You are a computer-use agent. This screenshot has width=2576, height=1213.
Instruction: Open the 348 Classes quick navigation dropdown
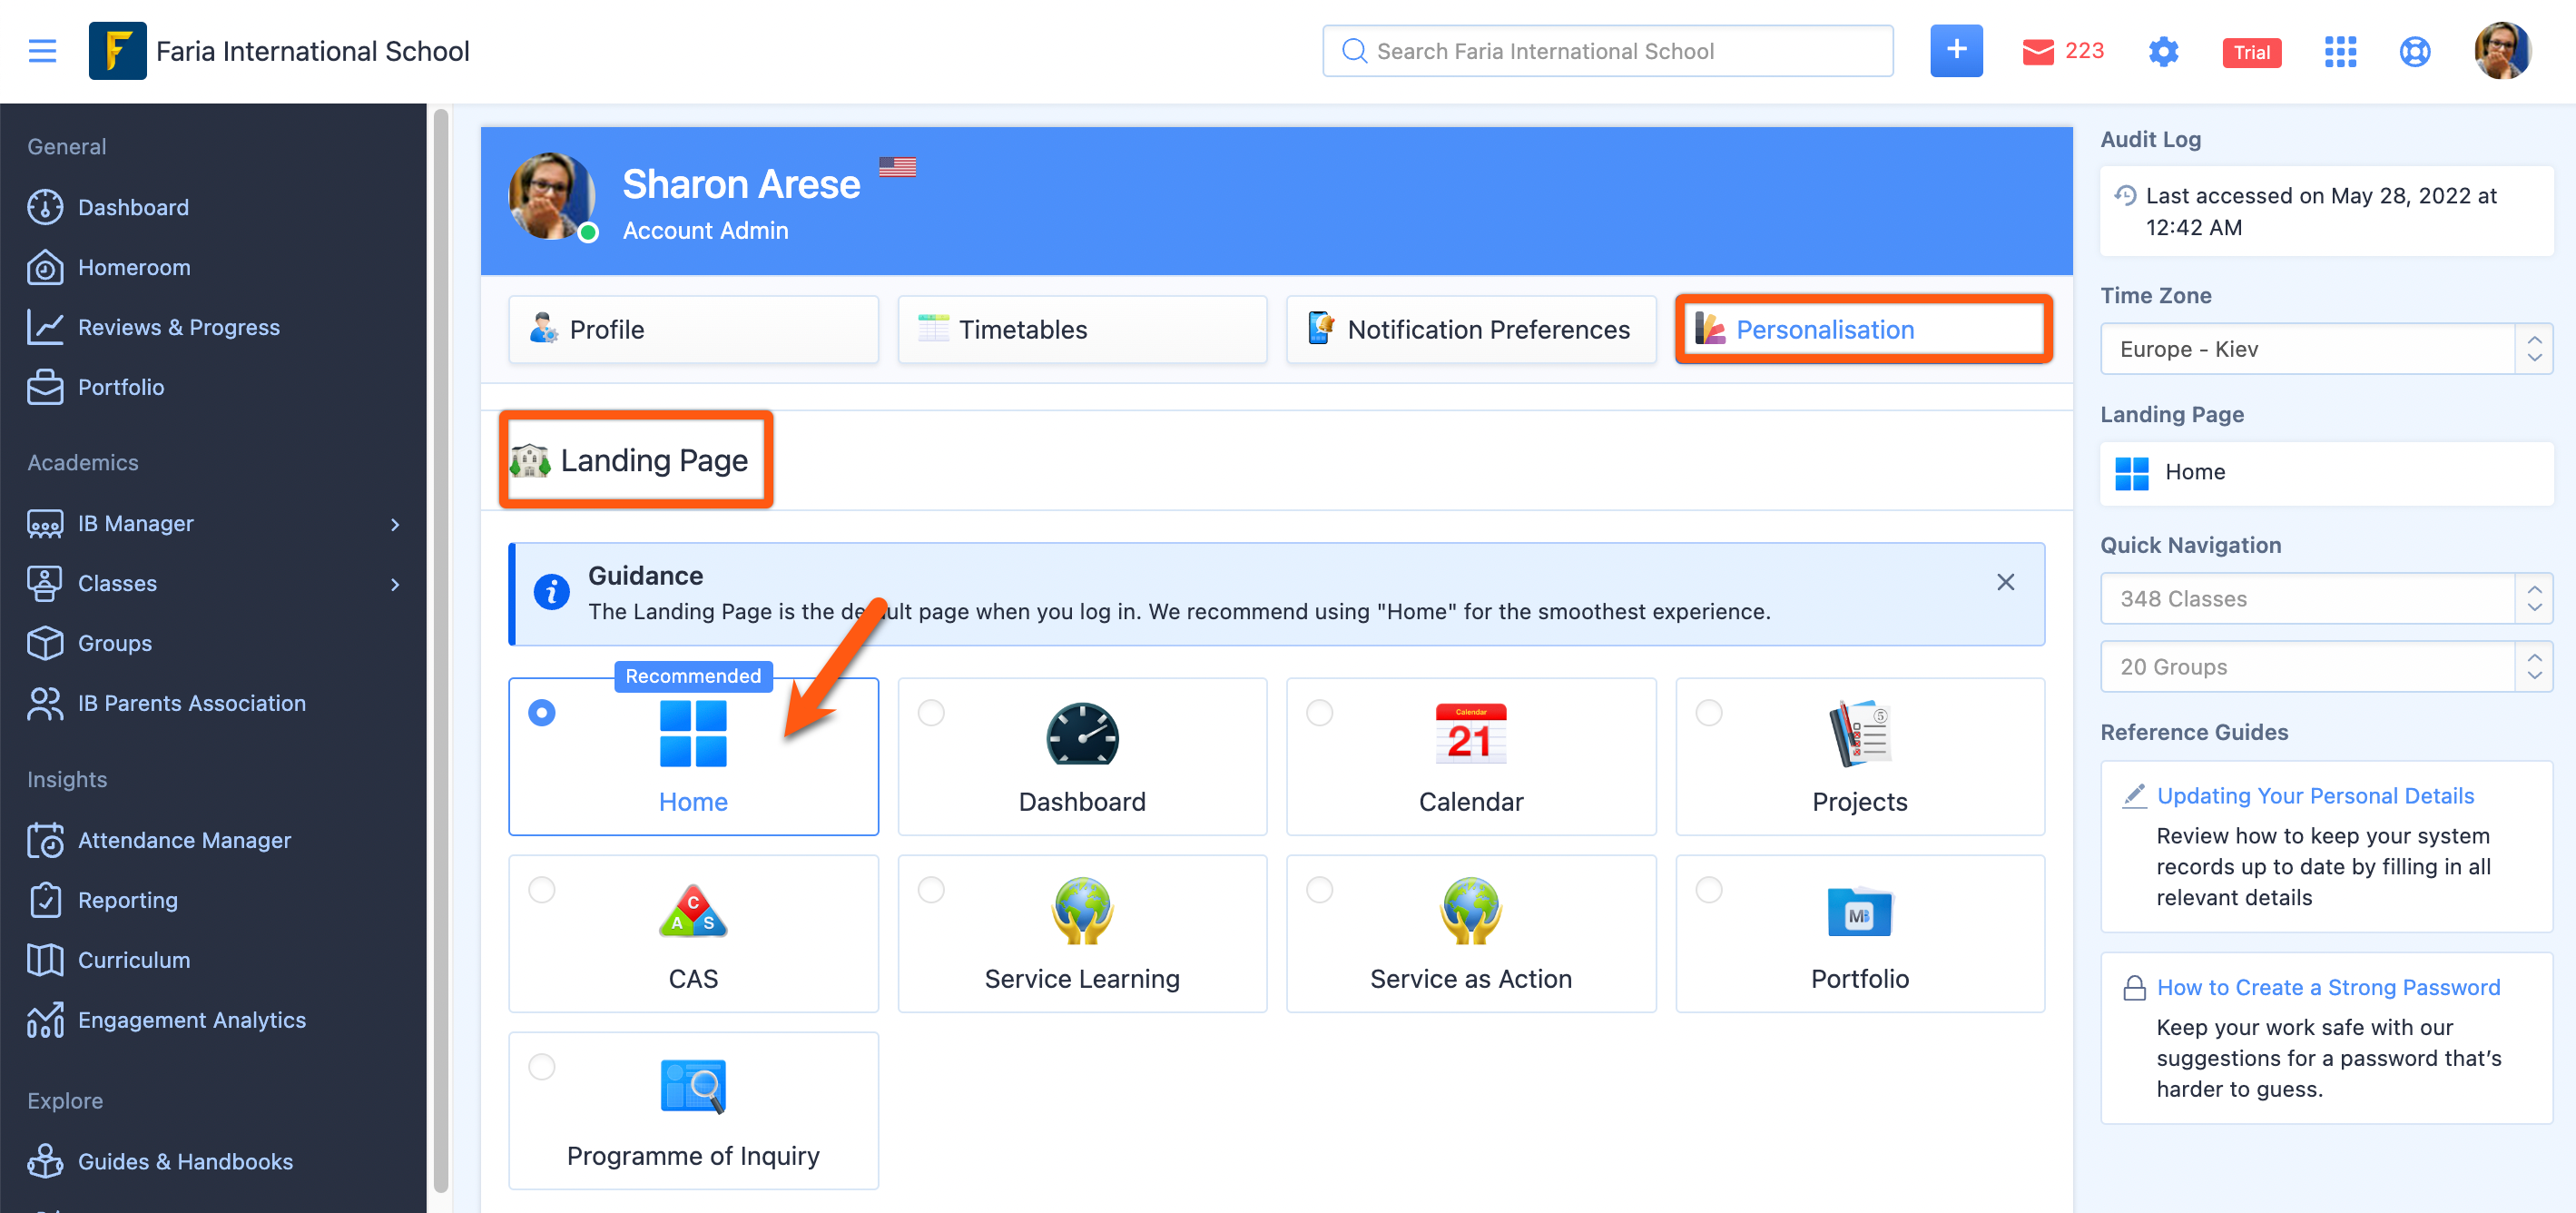point(2326,599)
